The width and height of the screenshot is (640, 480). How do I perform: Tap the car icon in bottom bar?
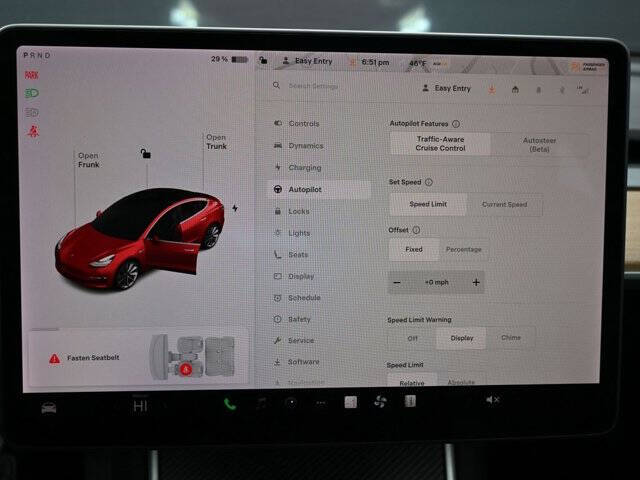49,407
